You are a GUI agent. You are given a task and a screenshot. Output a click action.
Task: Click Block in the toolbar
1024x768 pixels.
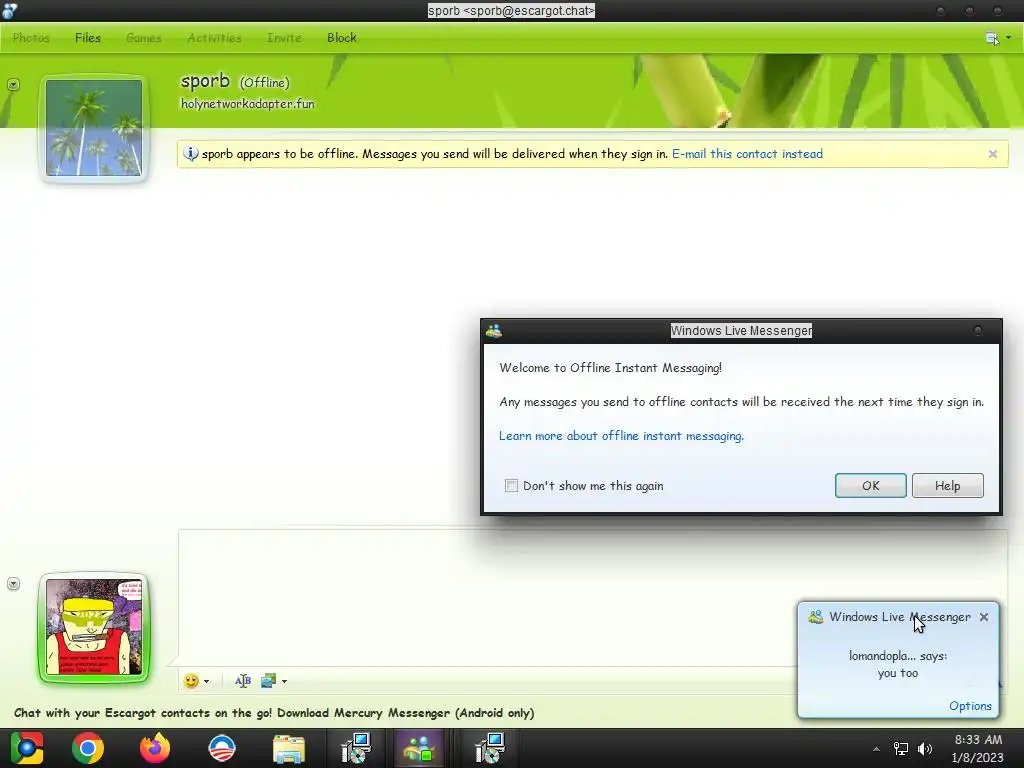pos(342,38)
